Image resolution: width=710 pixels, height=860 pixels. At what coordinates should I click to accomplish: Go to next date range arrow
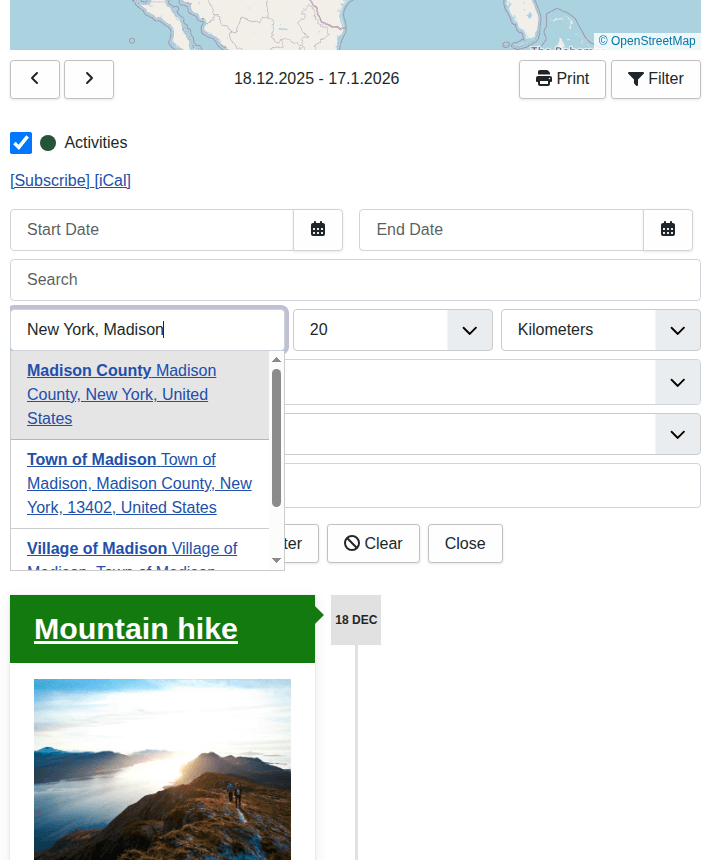pos(89,79)
